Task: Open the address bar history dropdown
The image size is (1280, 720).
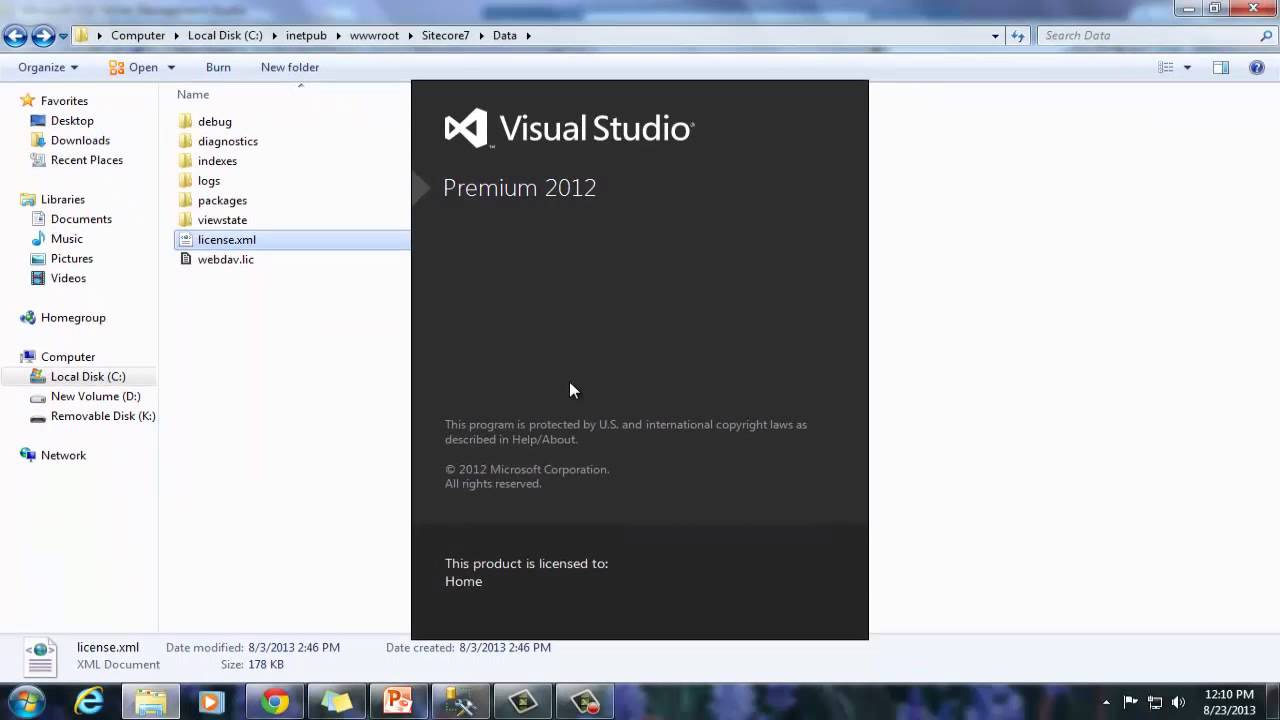Action: (995, 36)
